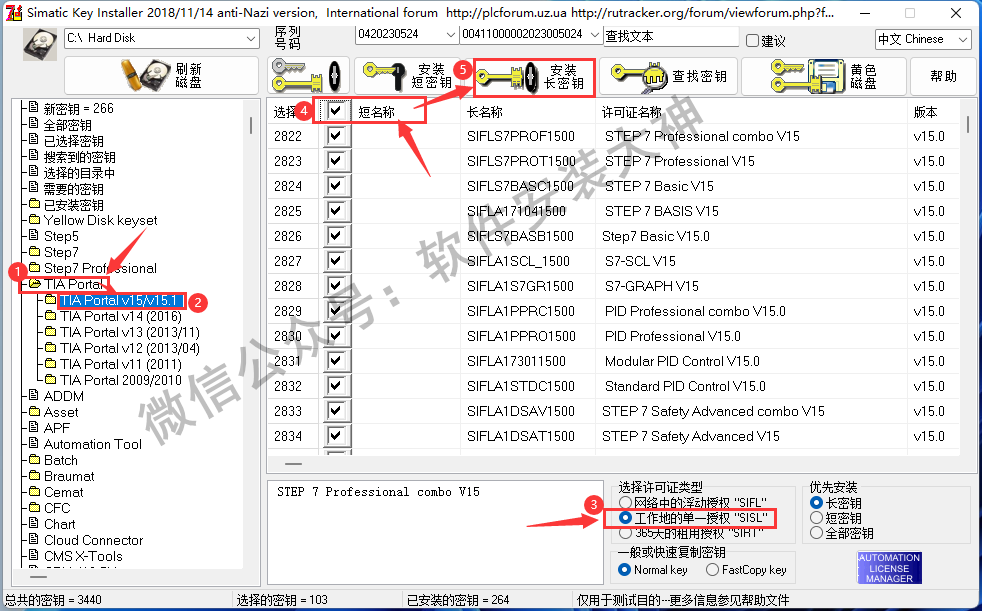Open the 00411000002023005024 dropdown
982x611 pixels.
coord(531,34)
